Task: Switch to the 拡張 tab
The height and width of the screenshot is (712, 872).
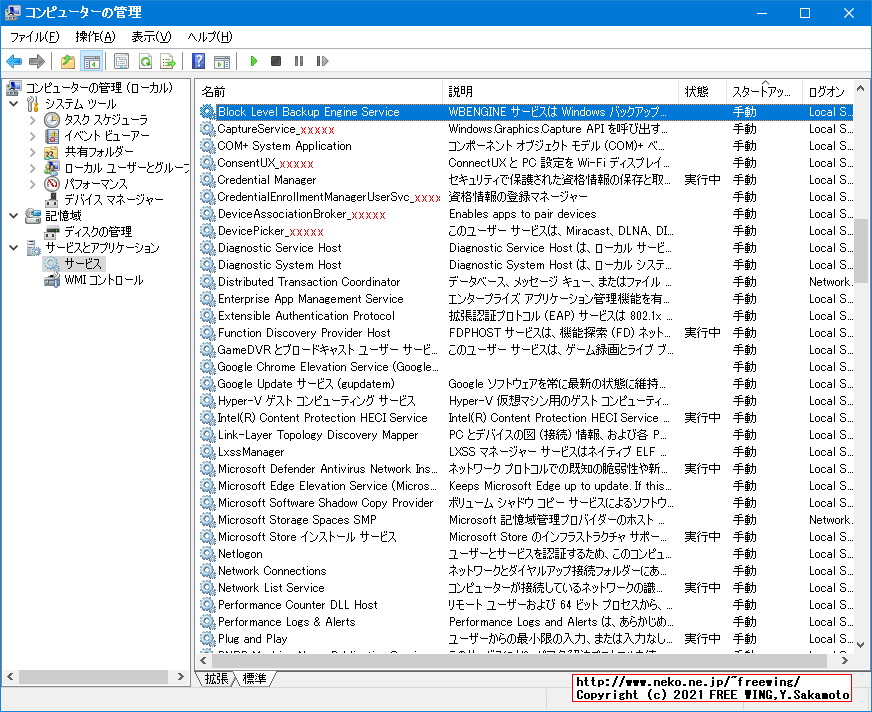Action: coord(215,677)
